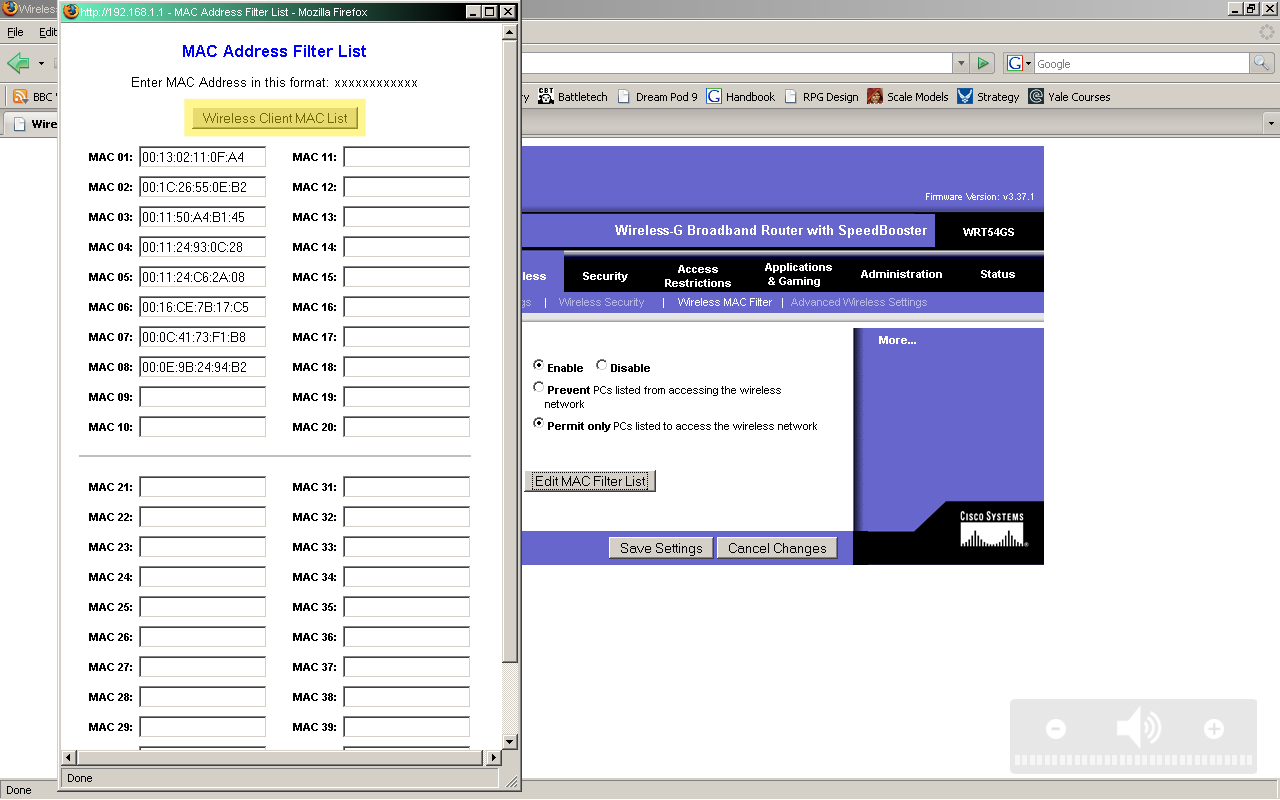
Task: Click the green Go arrow beside address bar
Action: click(984, 63)
